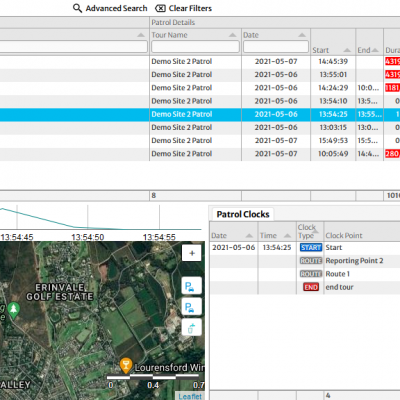
Task: Sort by Tour Name column arrow
Action: [232, 35]
